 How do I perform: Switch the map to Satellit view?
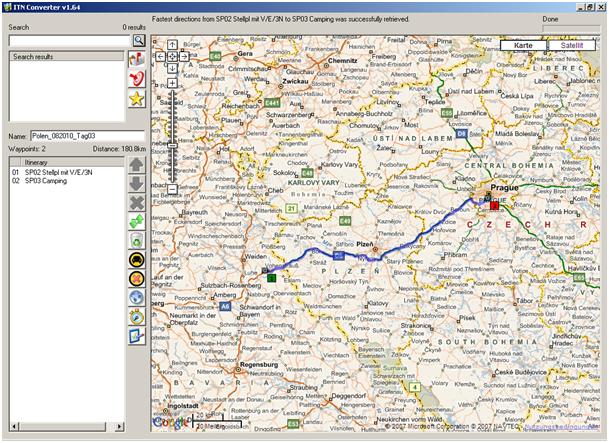(572, 45)
